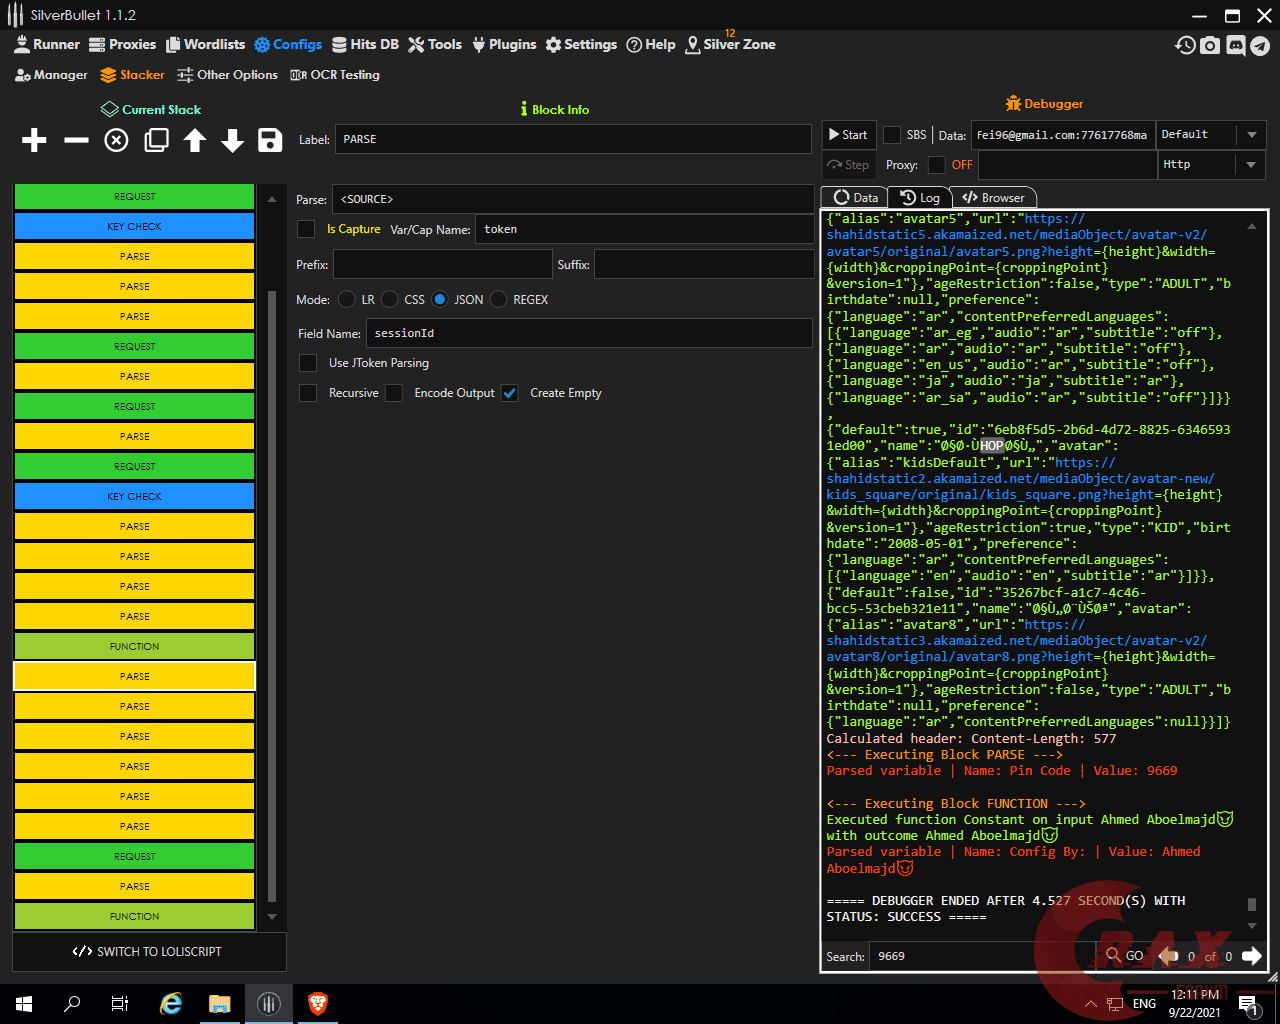Select the REGEX mode radio button
The height and width of the screenshot is (1024, 1280).
[x=499, y=300]
